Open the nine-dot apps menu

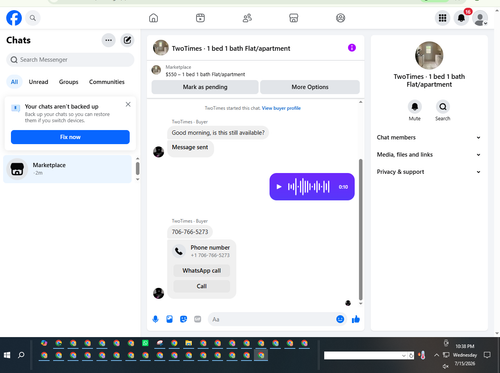(x=442, y=18)
